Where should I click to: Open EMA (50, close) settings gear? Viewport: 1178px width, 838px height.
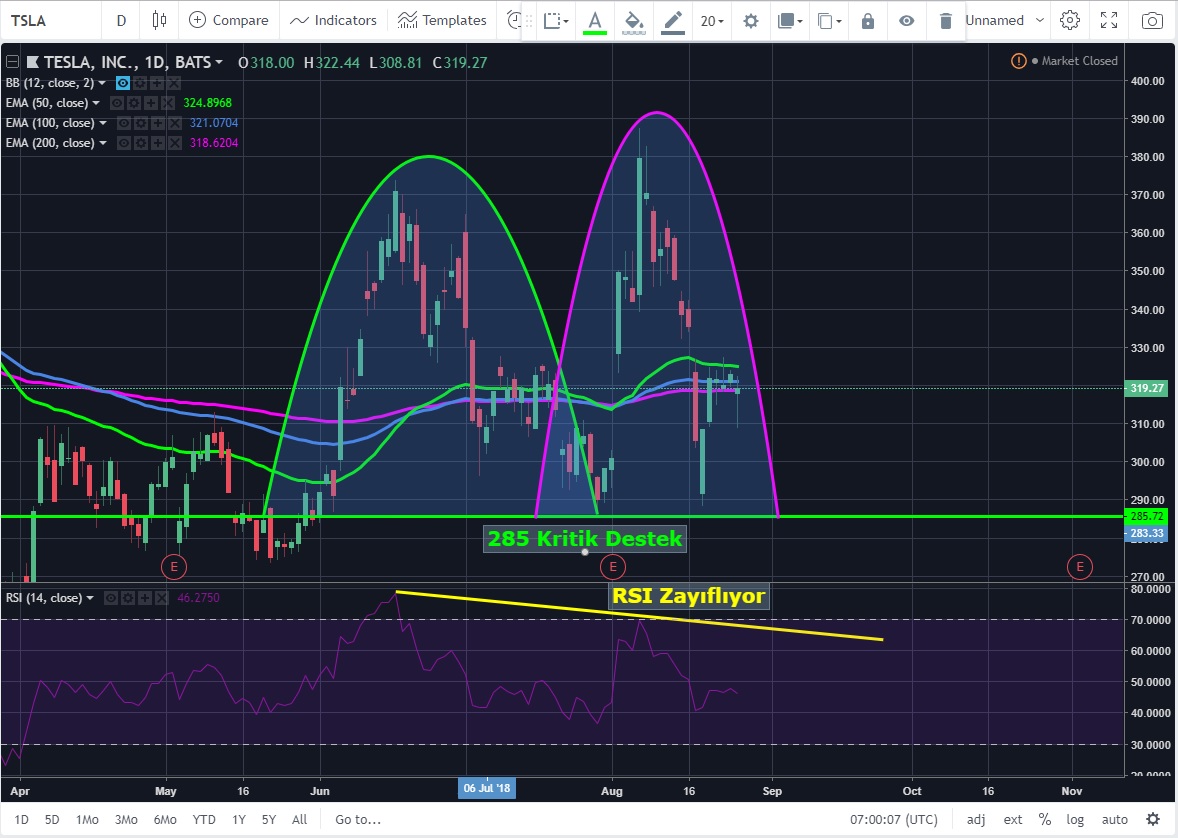134,103
